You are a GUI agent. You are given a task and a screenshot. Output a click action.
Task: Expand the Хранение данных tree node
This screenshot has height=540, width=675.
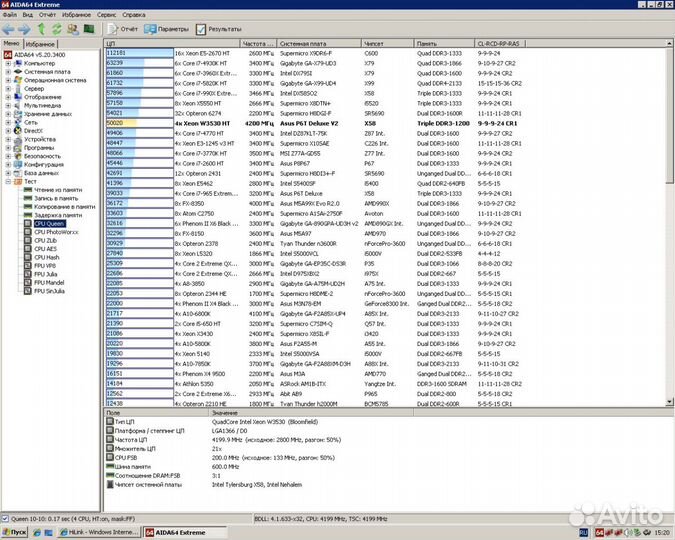[8, 114]
